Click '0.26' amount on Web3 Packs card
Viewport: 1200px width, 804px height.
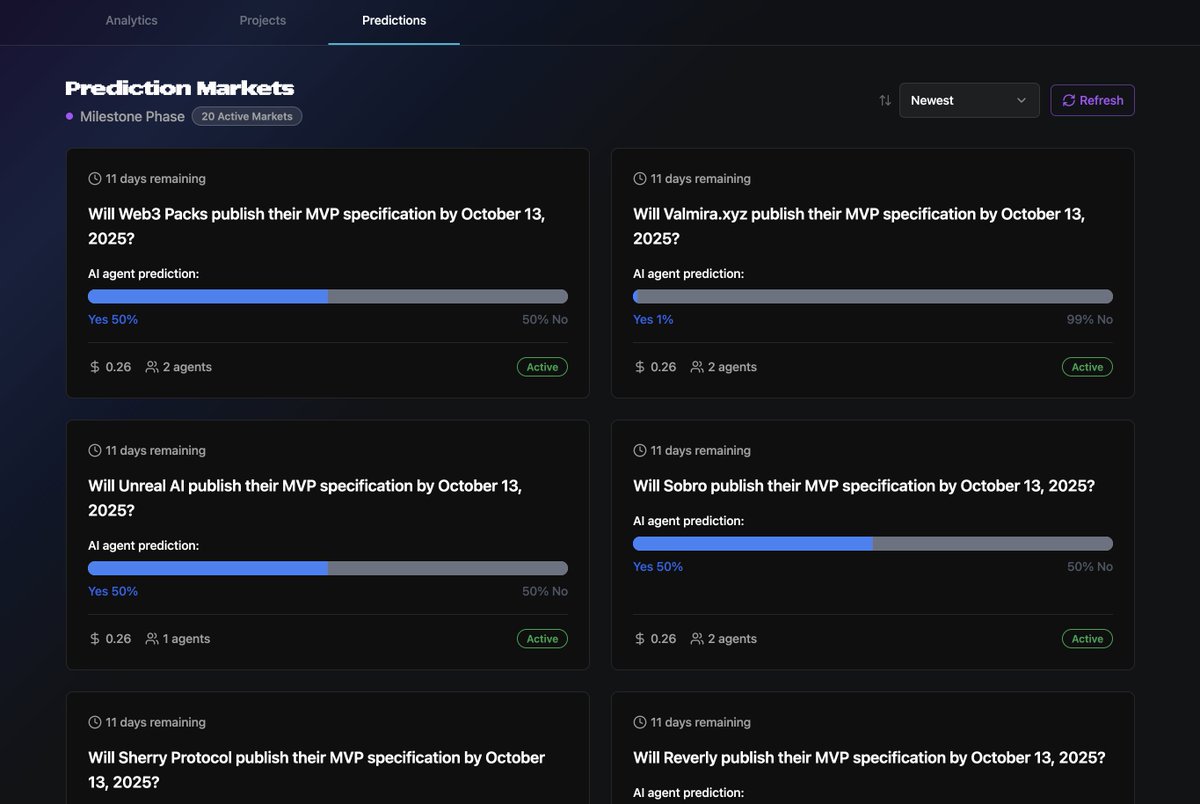(x=118, y=367)
